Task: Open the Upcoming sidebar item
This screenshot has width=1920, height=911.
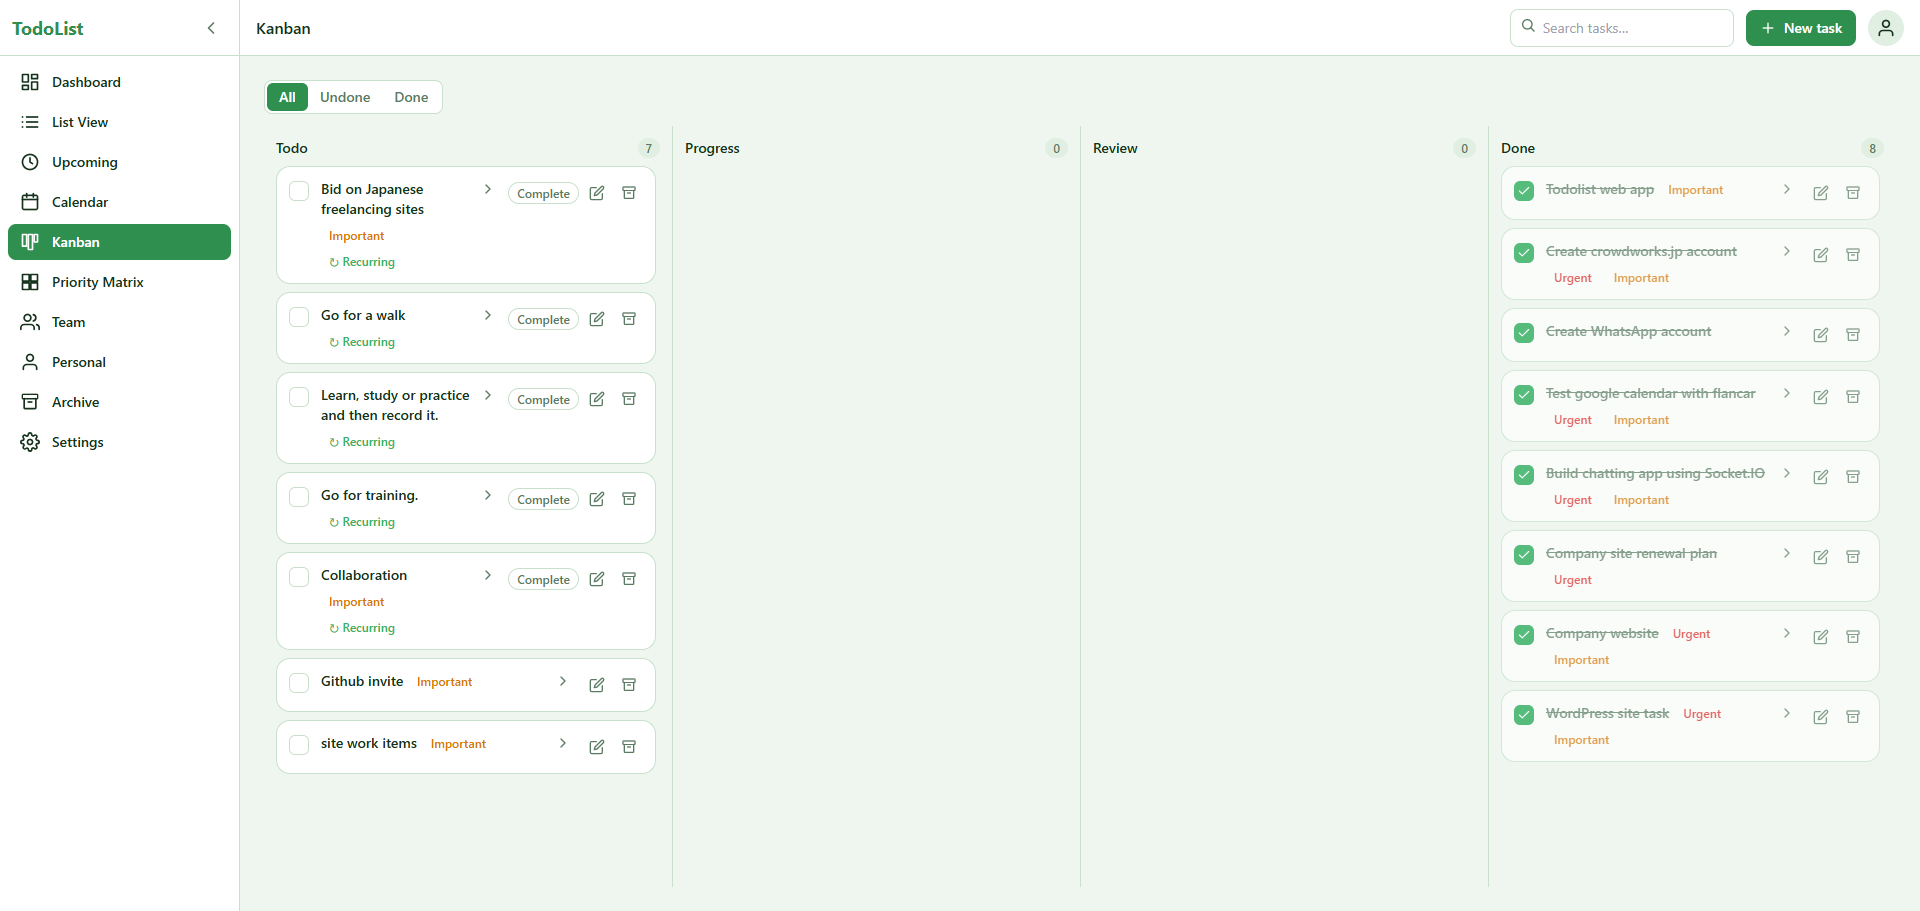Action: [119, 162]
